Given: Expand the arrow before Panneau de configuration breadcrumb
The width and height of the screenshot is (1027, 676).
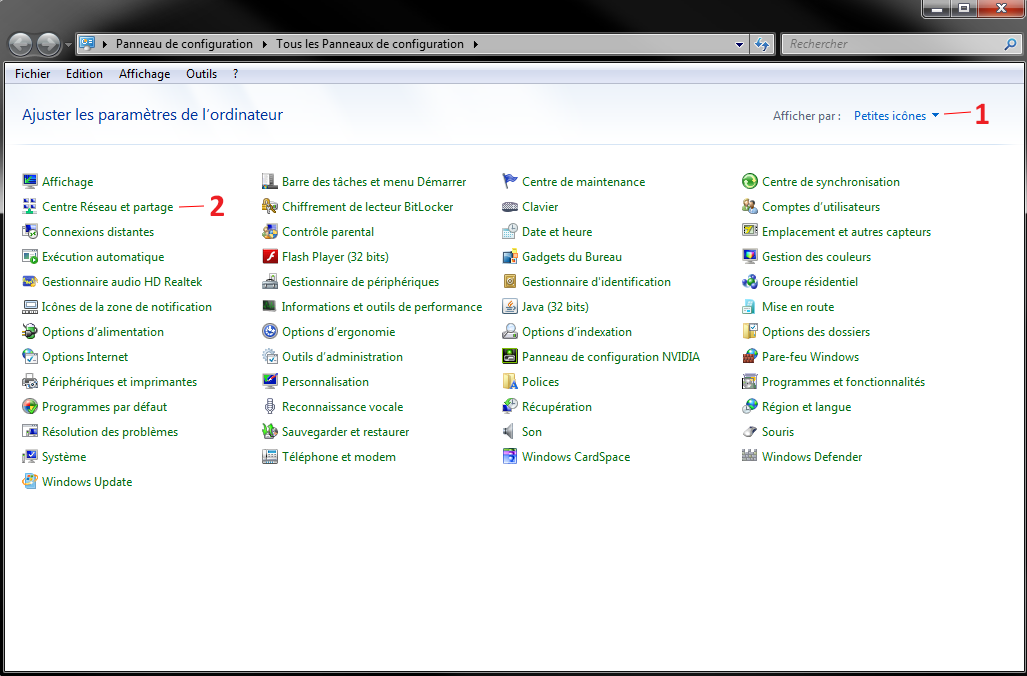Looking at the screenshot, I should point(105,44).
